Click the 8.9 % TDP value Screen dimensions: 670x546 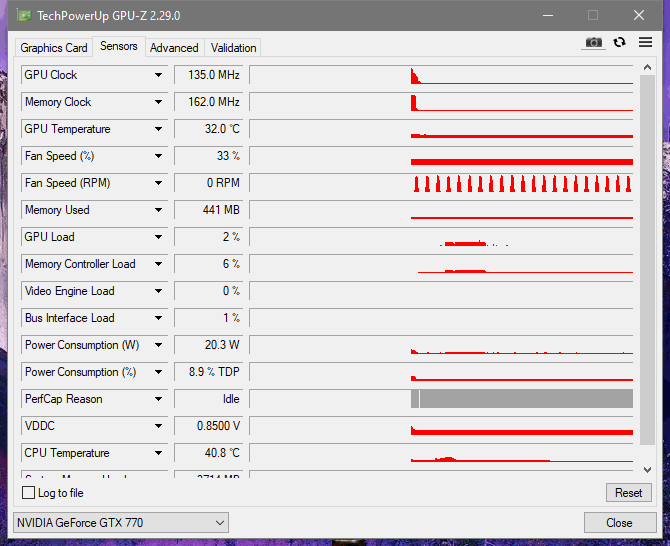click(x=209, y=372)
